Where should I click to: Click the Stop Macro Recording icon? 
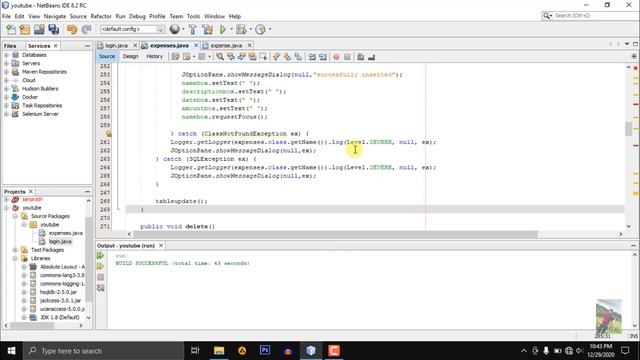point(347,57)
